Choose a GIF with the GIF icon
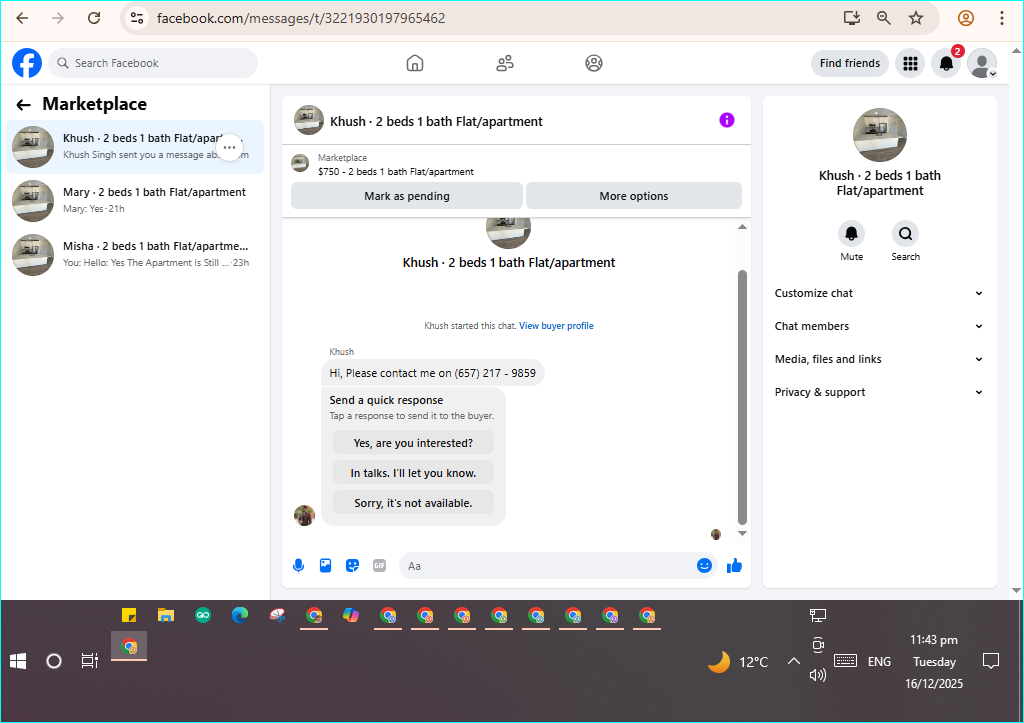Image resolution: width=1024 pixels, height=723 pixels. (379, 566)
